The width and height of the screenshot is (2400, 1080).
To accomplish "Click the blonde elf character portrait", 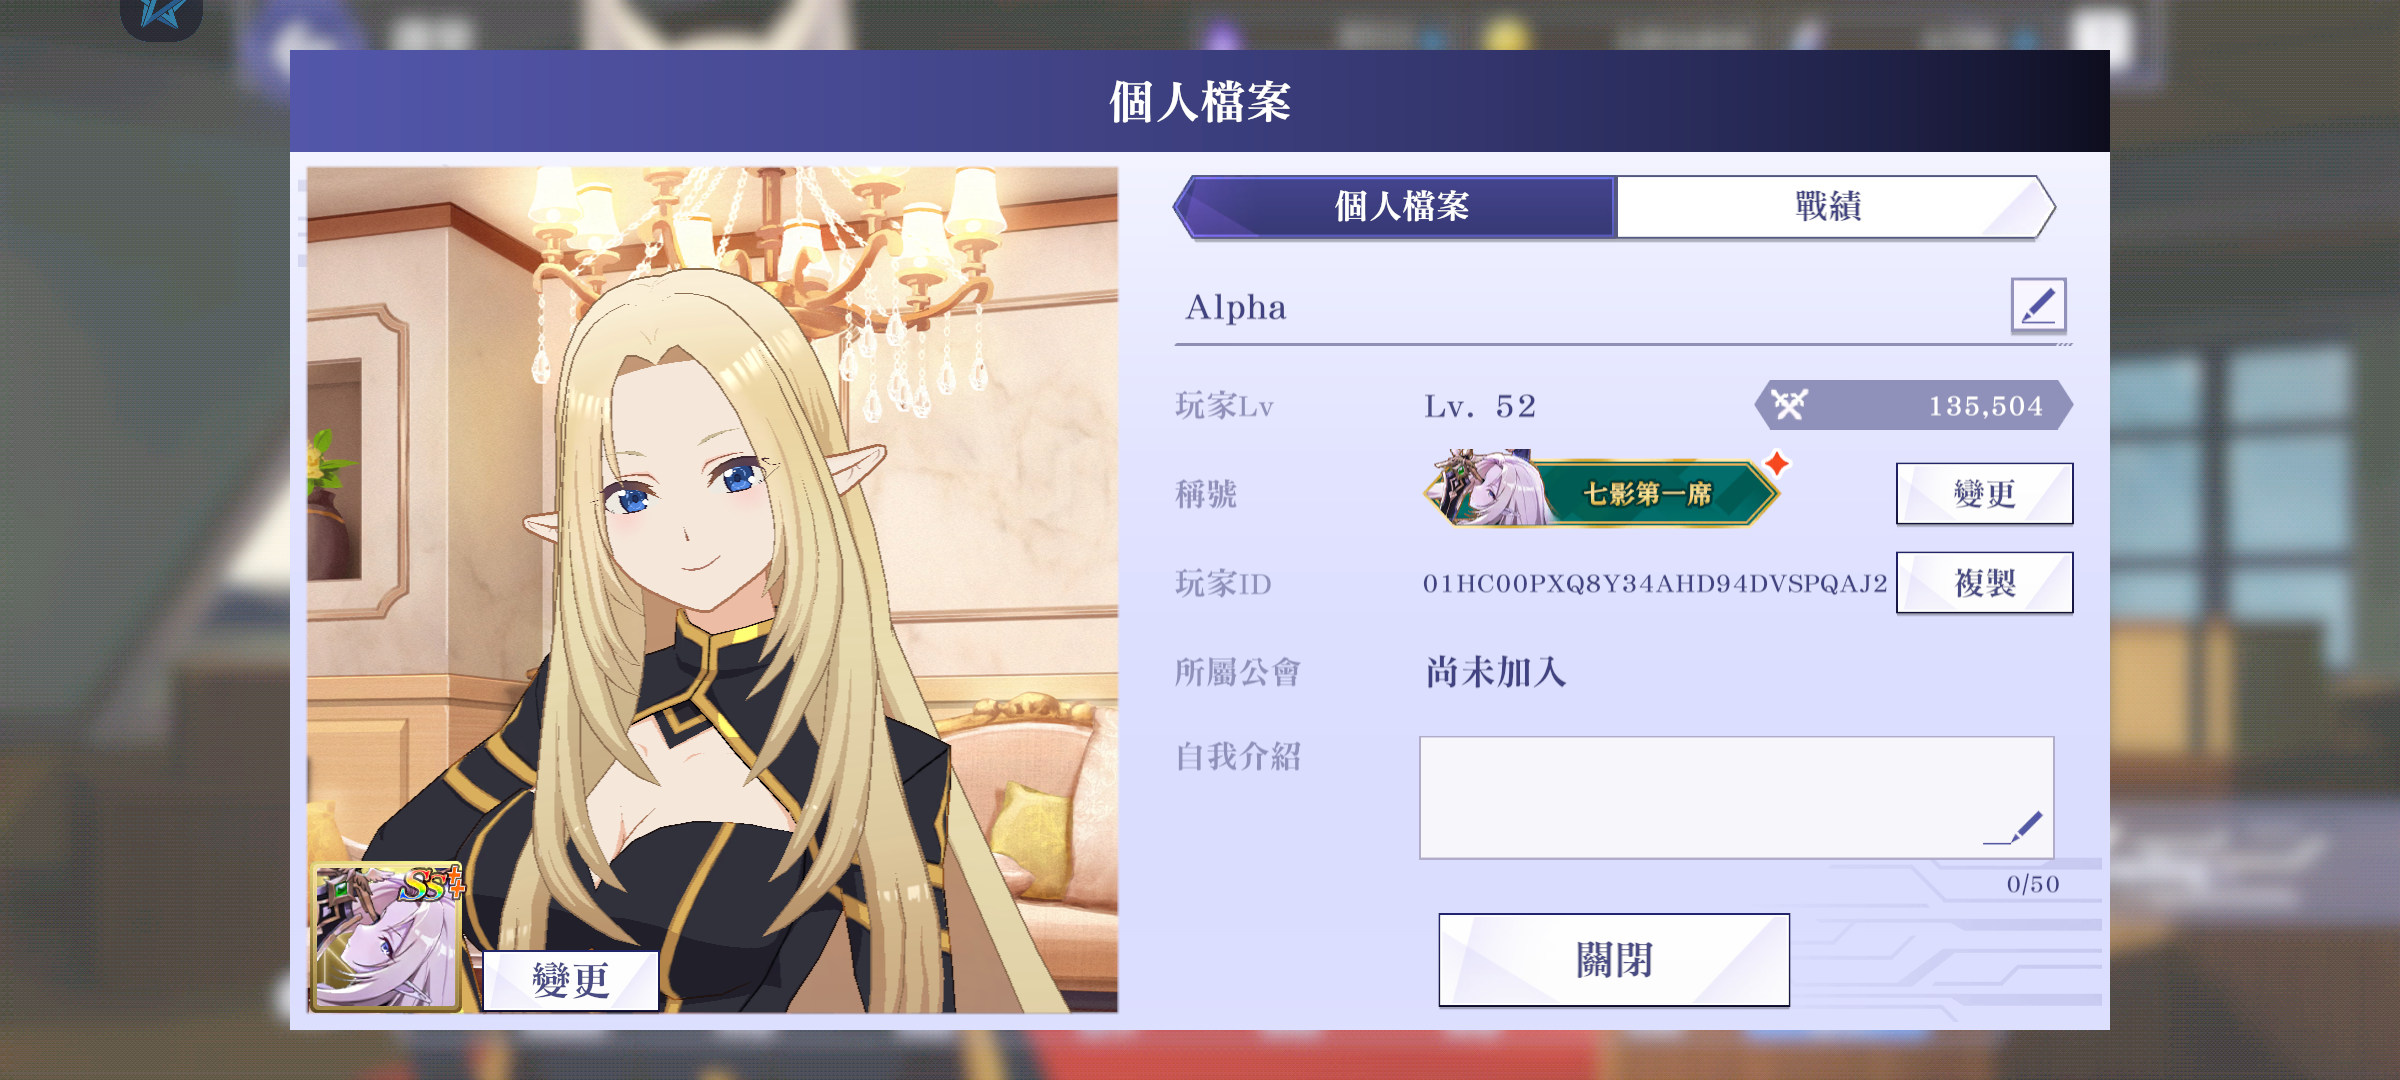I will (x=712, y=590).
